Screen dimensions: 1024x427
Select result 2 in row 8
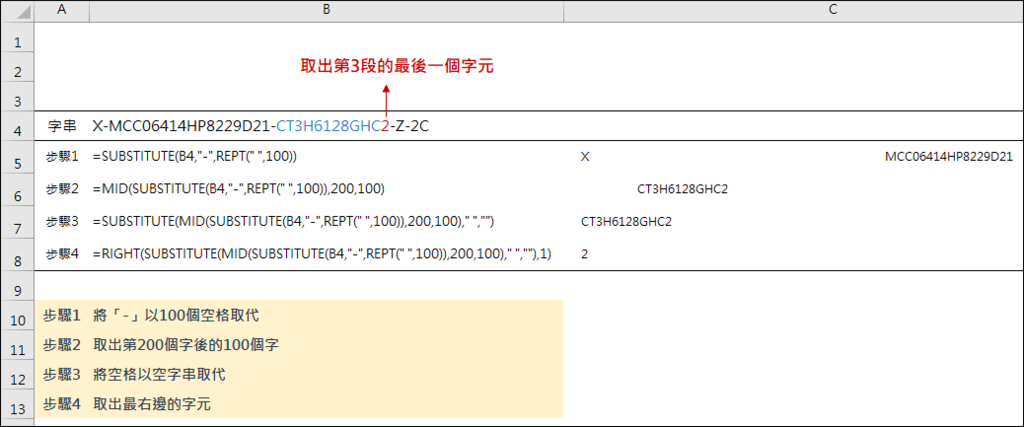(584, 253)
